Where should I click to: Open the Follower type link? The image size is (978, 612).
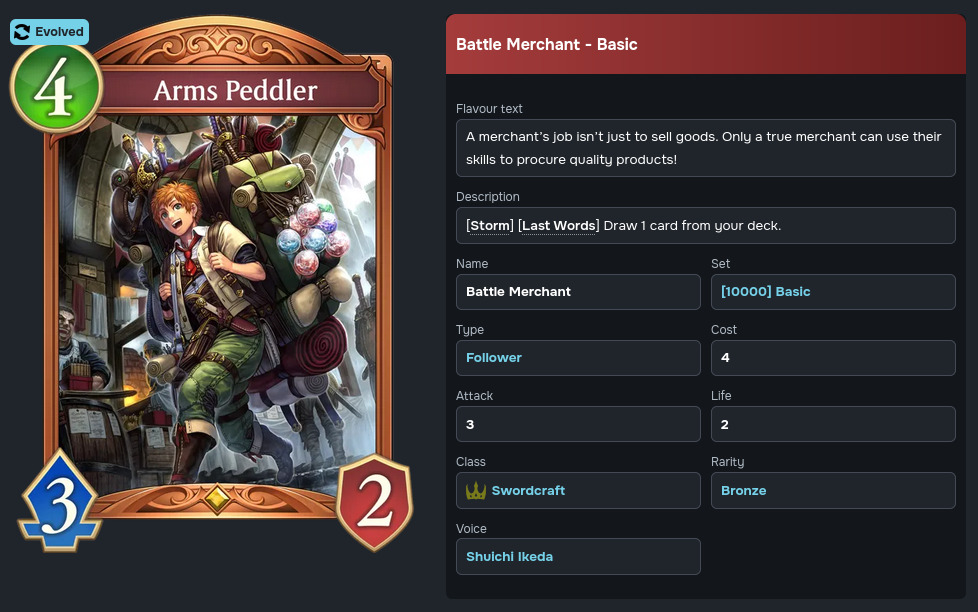point(493,358)
